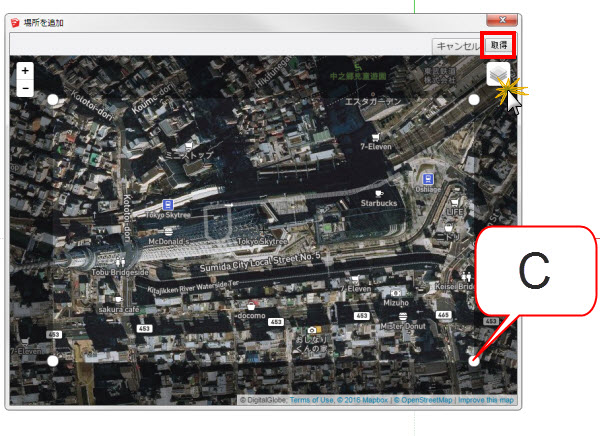Click the McDonald's restaurant icon
This screenshot has height=436, width=600.
[168, 232]
